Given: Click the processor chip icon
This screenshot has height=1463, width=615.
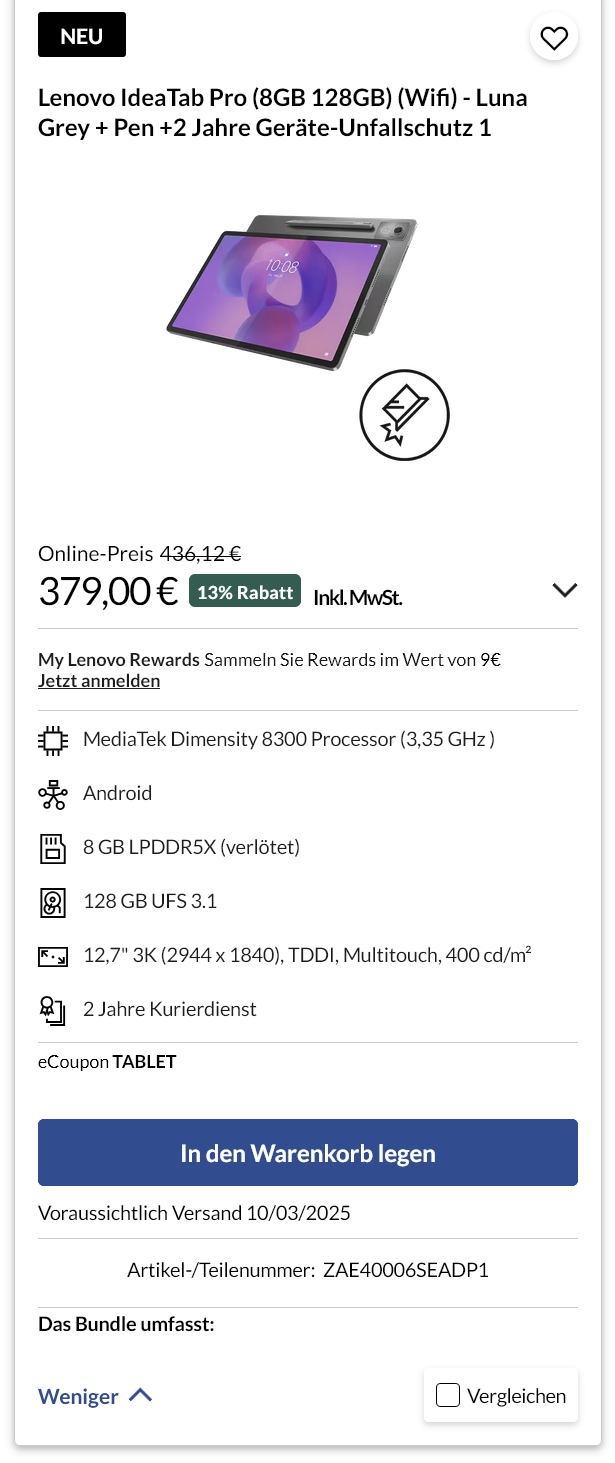Looking at the screenshot, I should (52, 740).
